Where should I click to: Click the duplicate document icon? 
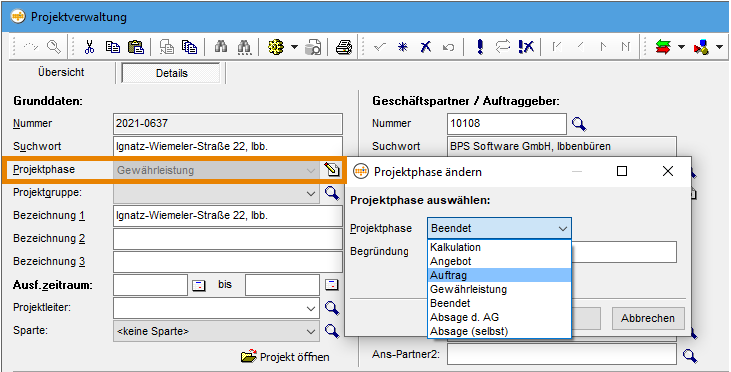pos(166,47)
